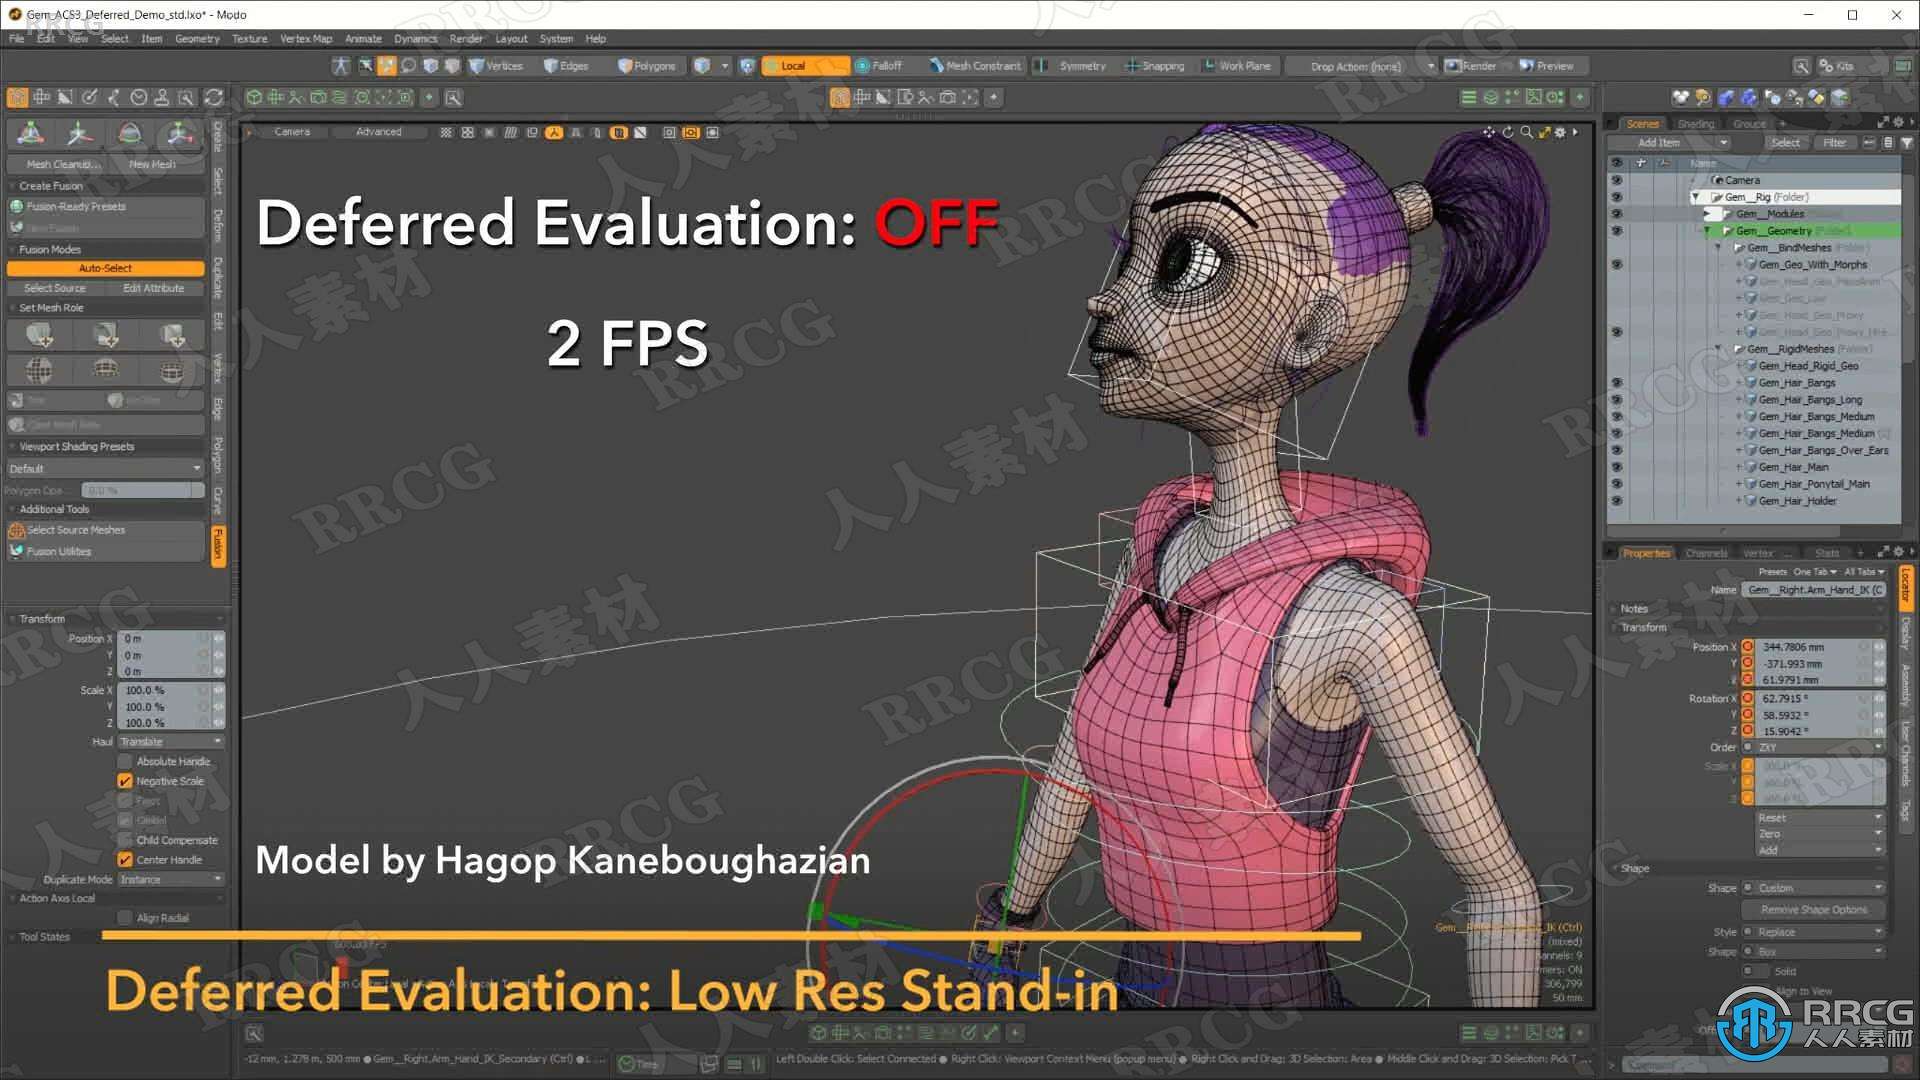Open the Add Item dropdown
The height and width of the screenshot is (1080, 1920).
click(x=1671, y=143)
